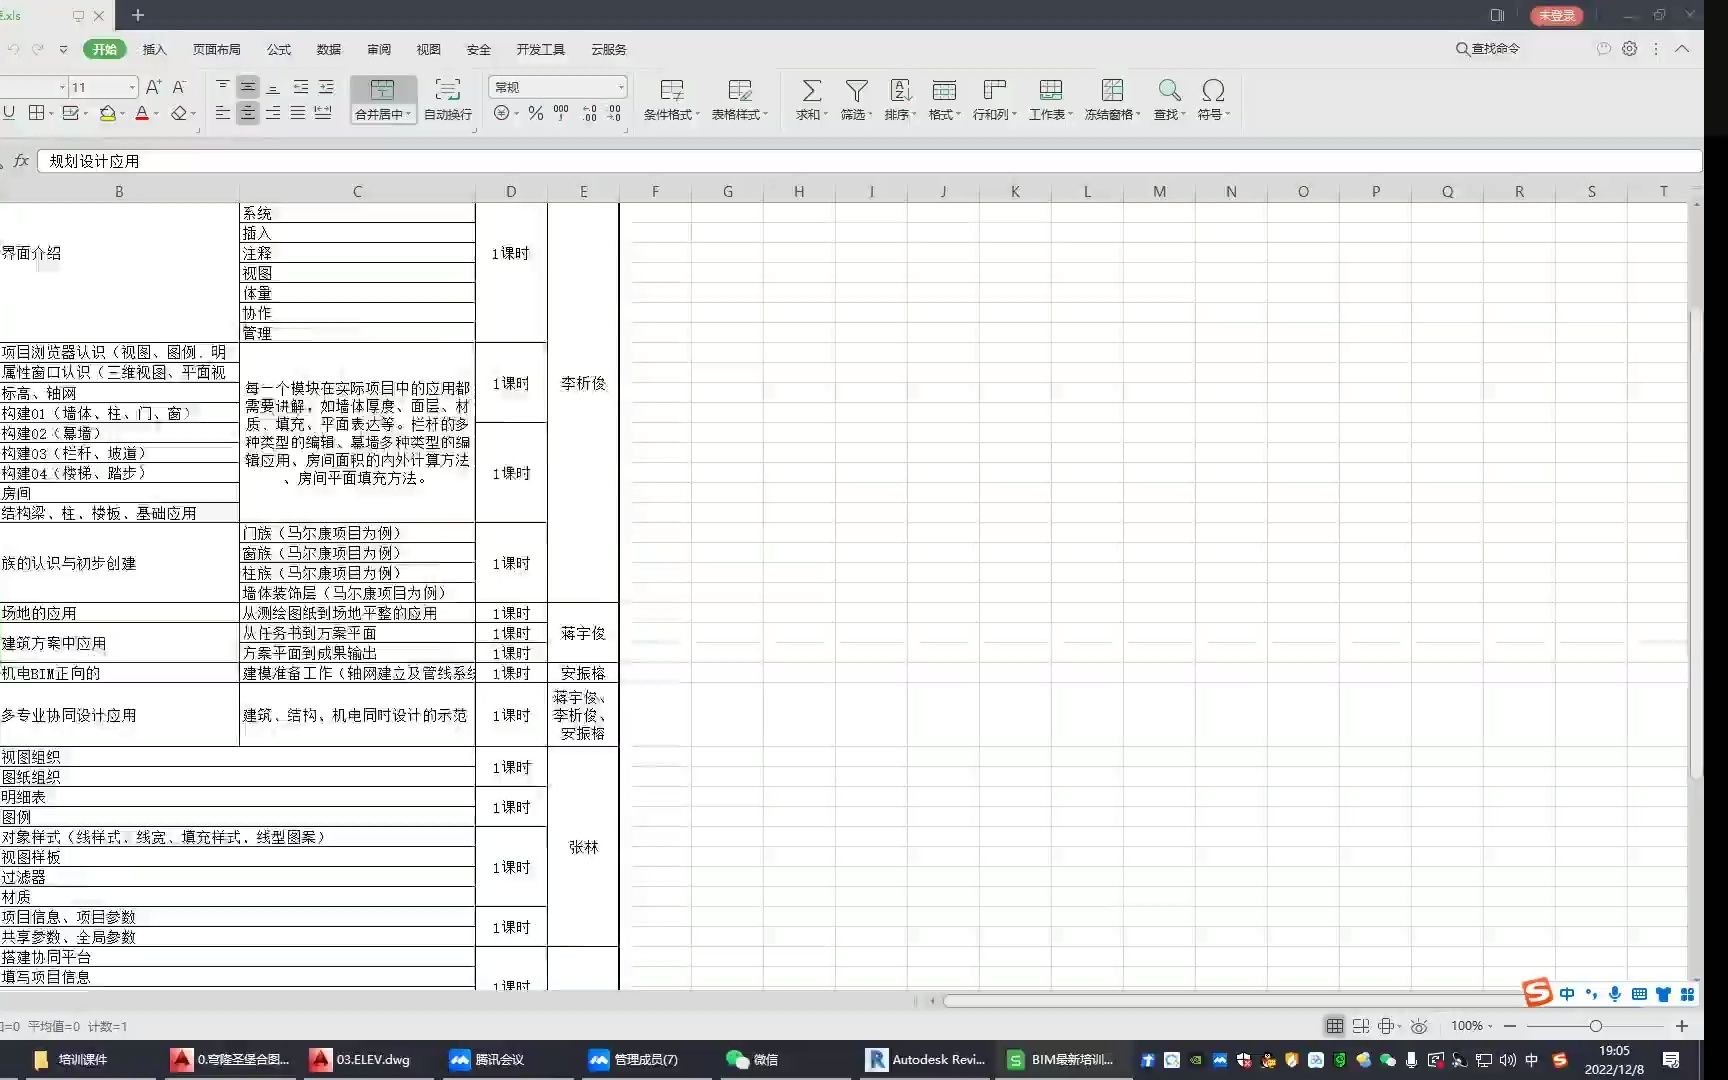Click the 未登录 login button
Image resolution: width=1728 pixels, height=1080 pixels.
pos(1556,15)
